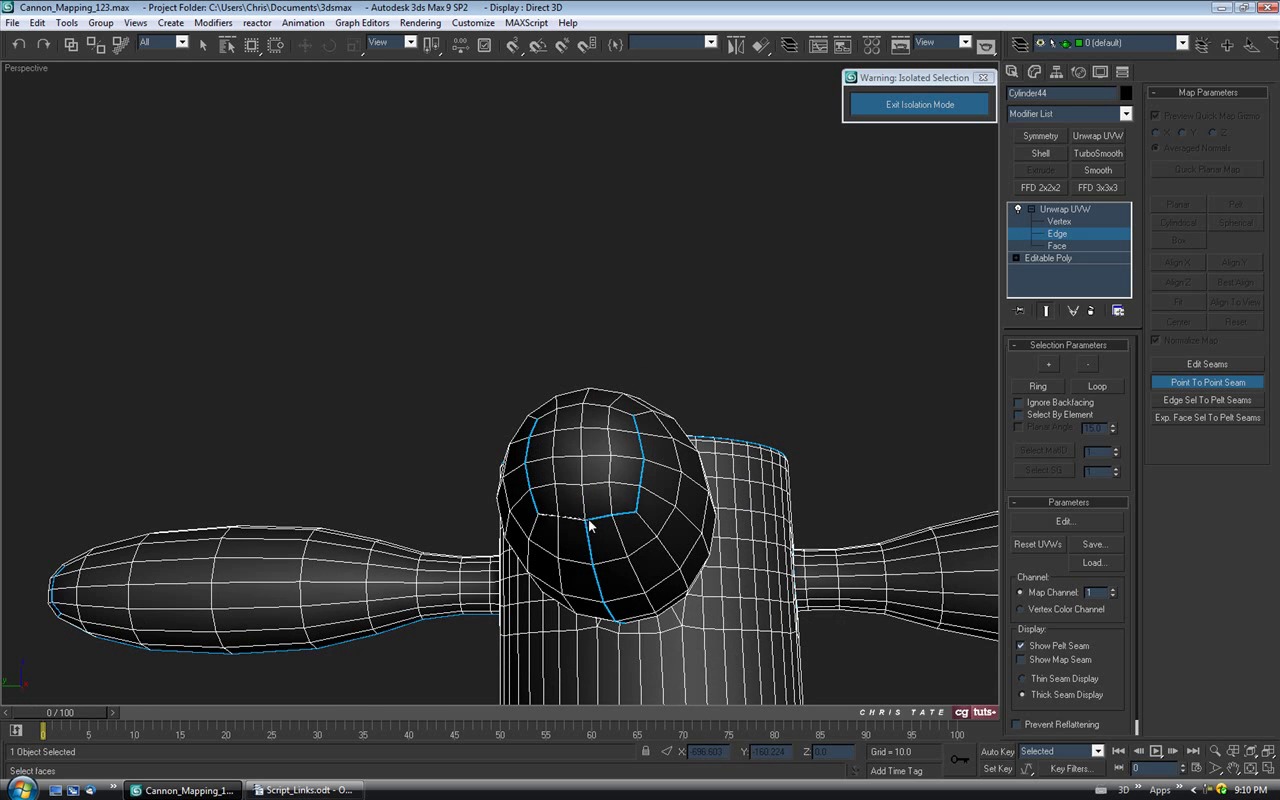Open the Layer Manager icon
Screen dimensions: 1280x800
coord(789,45)
